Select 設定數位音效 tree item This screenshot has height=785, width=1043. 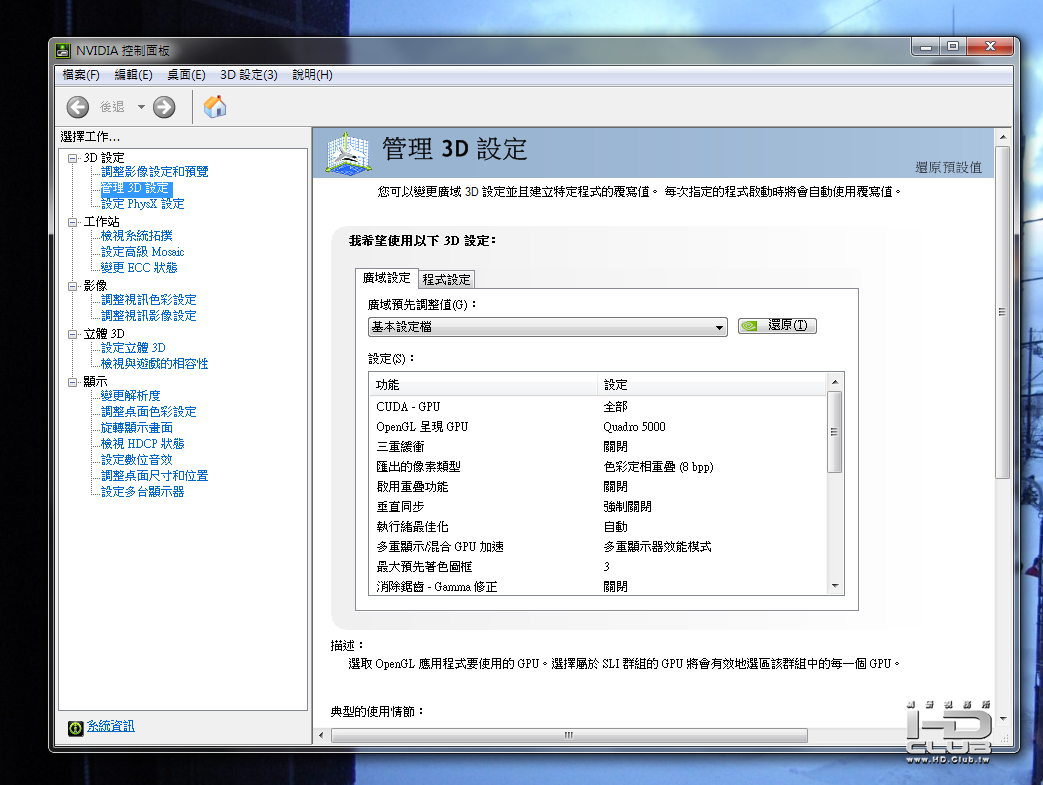click(x=136, y=460)
